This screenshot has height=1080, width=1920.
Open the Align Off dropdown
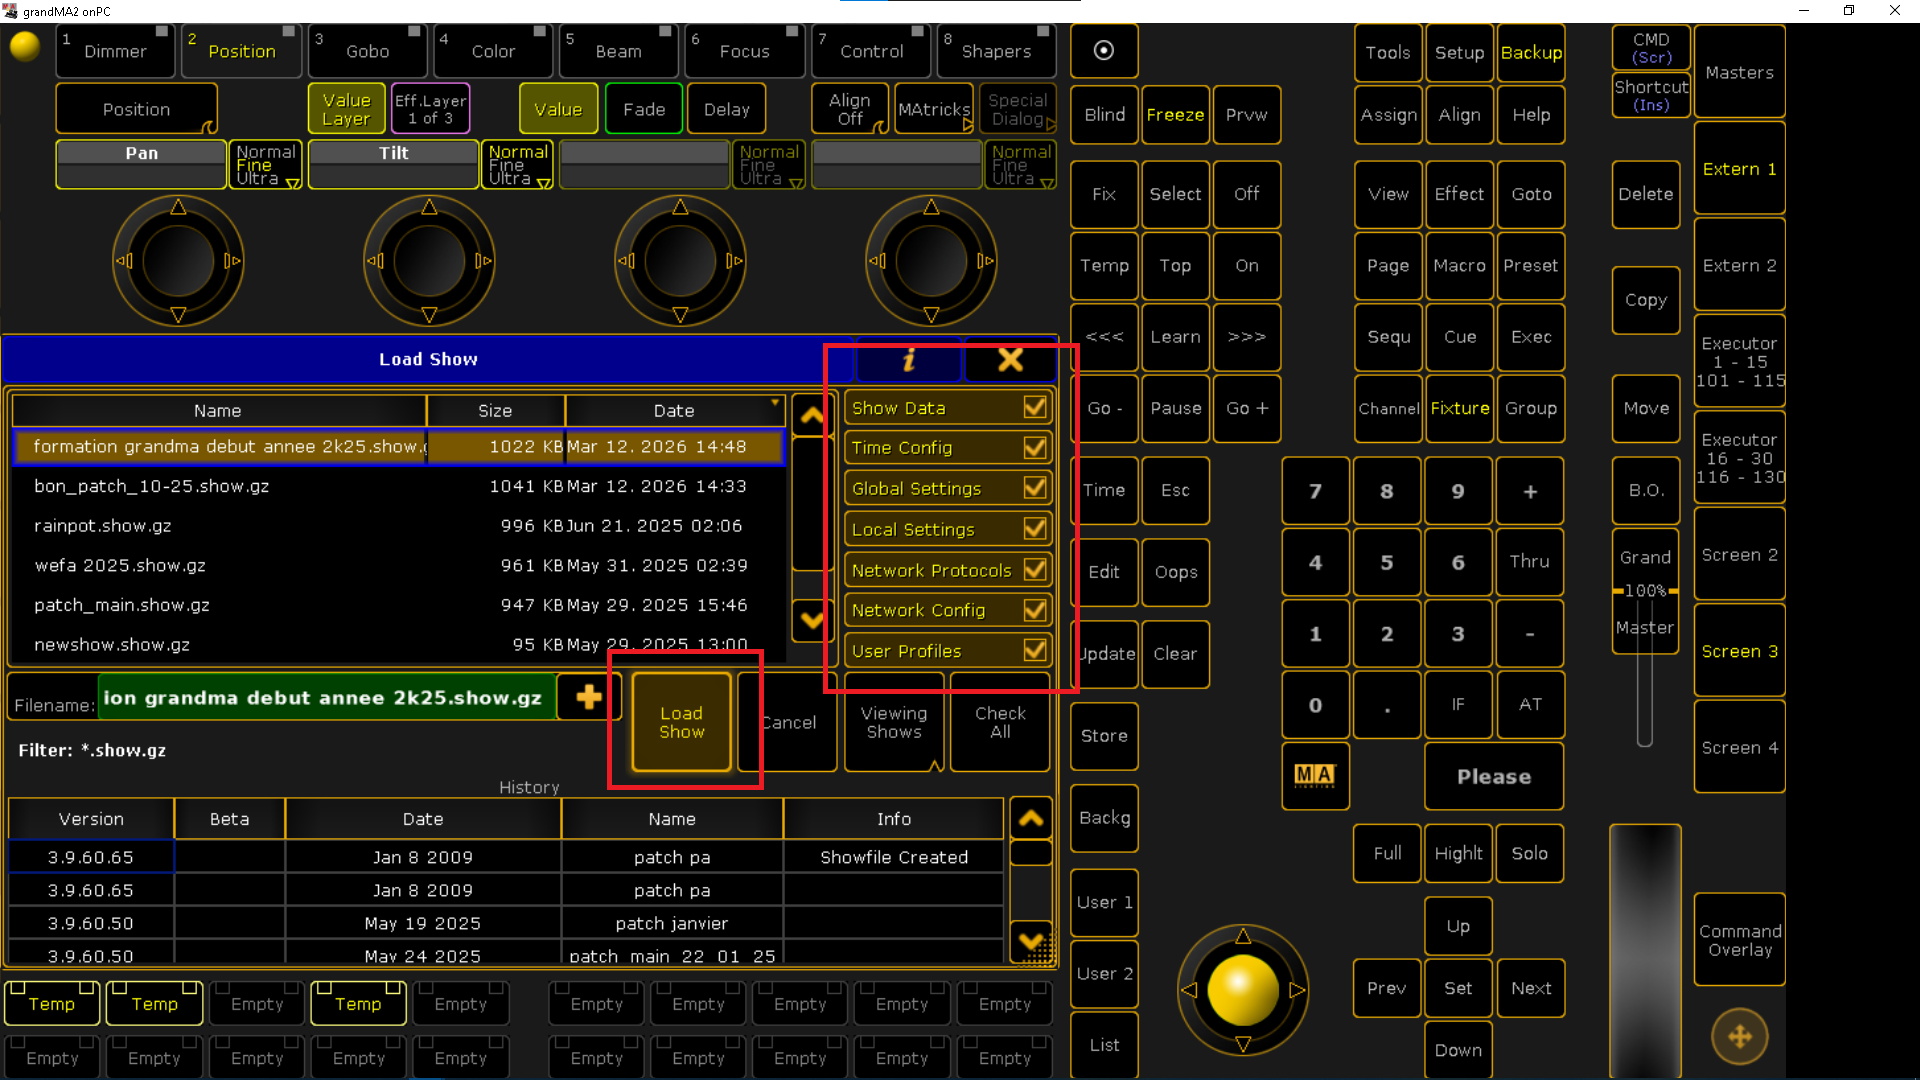click(x=849, y=109)
